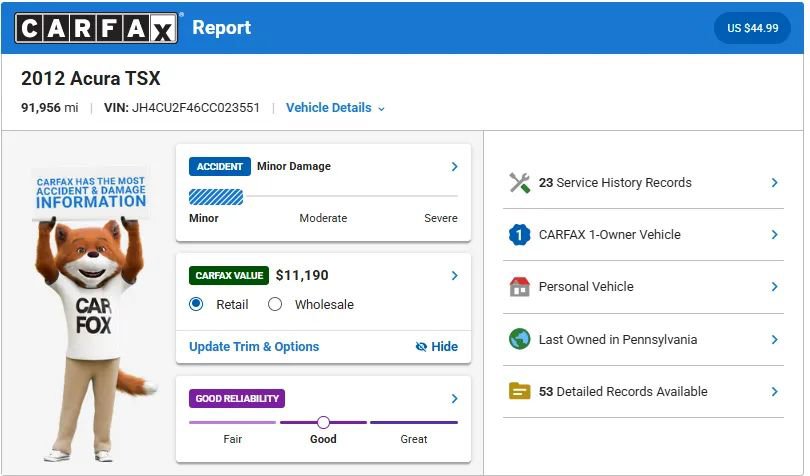Open Minor Damage accident details arrow
The width and height of the screenshot is (810, 476).
pos(455,166)
